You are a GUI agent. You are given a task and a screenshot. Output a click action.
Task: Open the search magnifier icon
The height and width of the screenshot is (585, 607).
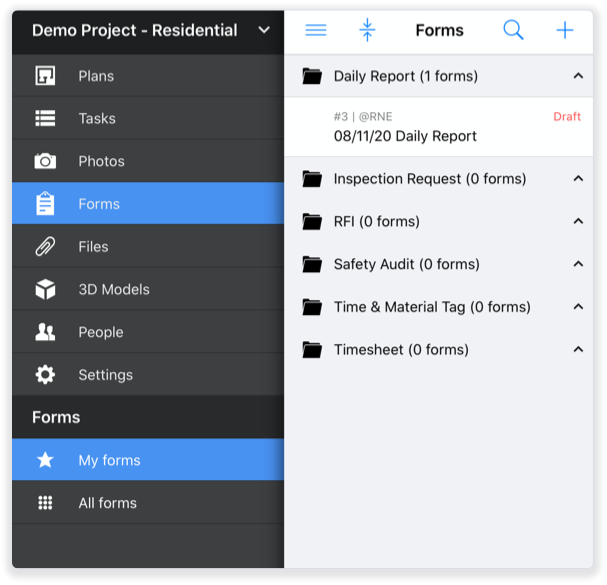tap(513, 30)
